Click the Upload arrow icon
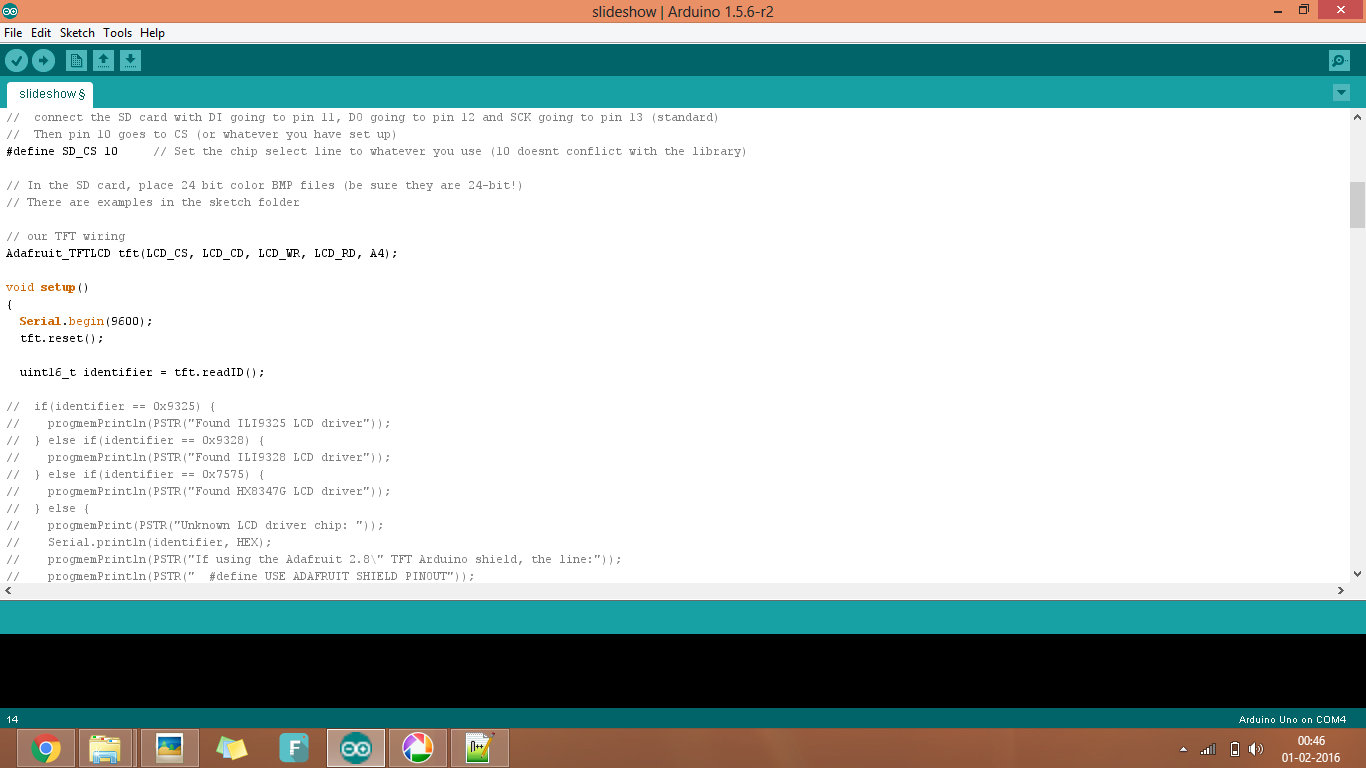 (x=43, y=61)
